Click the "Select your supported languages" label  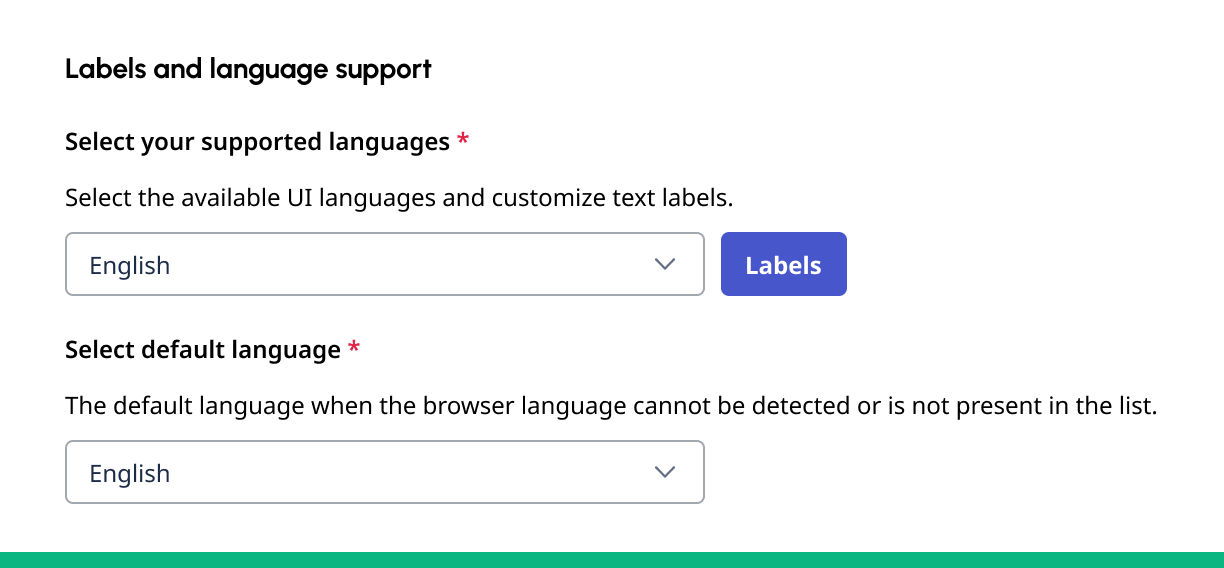click(257, 142)
